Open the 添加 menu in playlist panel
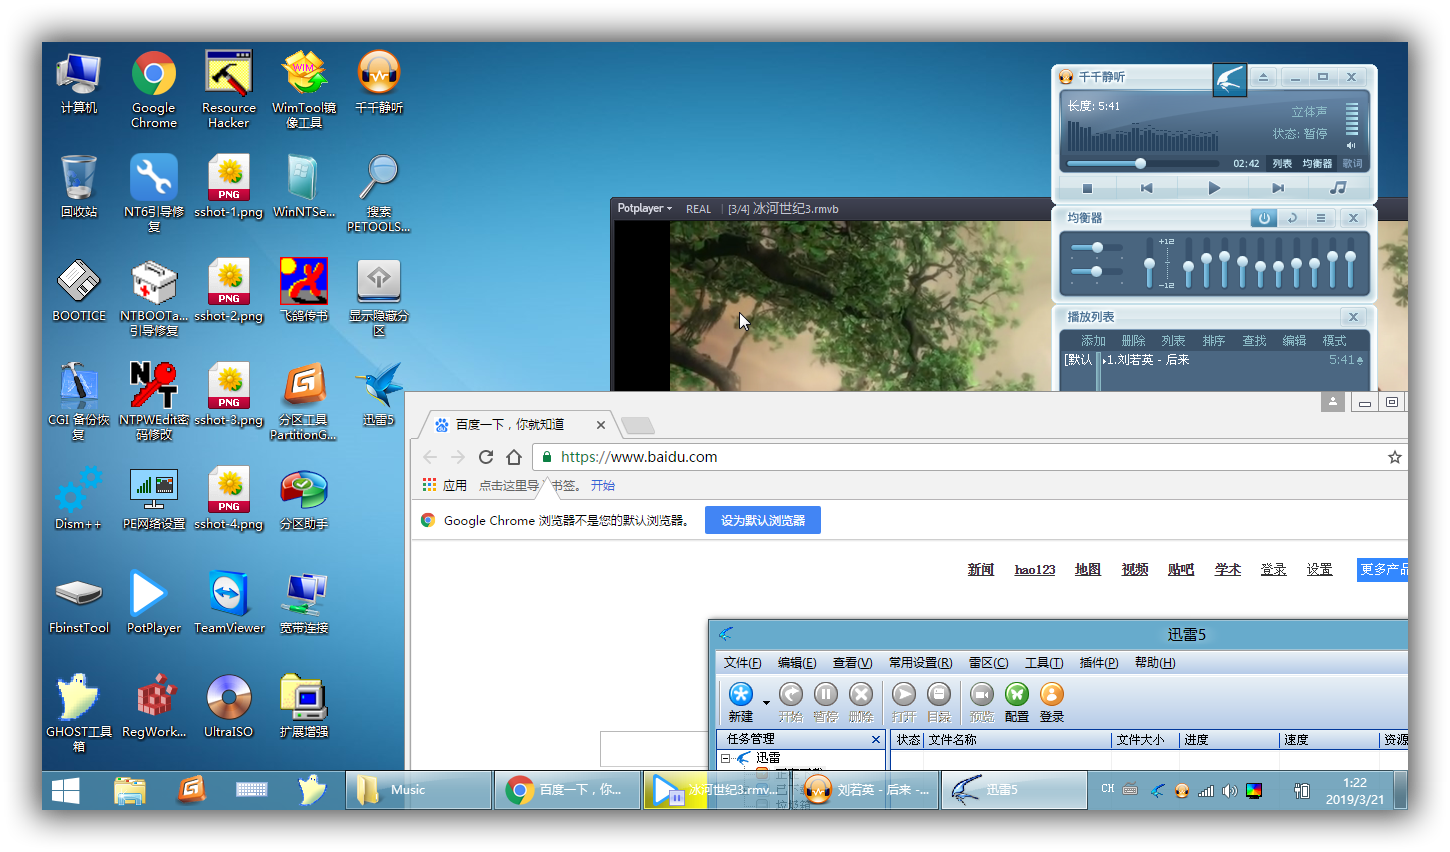The image size is (1450, 852). [1093, 341]
